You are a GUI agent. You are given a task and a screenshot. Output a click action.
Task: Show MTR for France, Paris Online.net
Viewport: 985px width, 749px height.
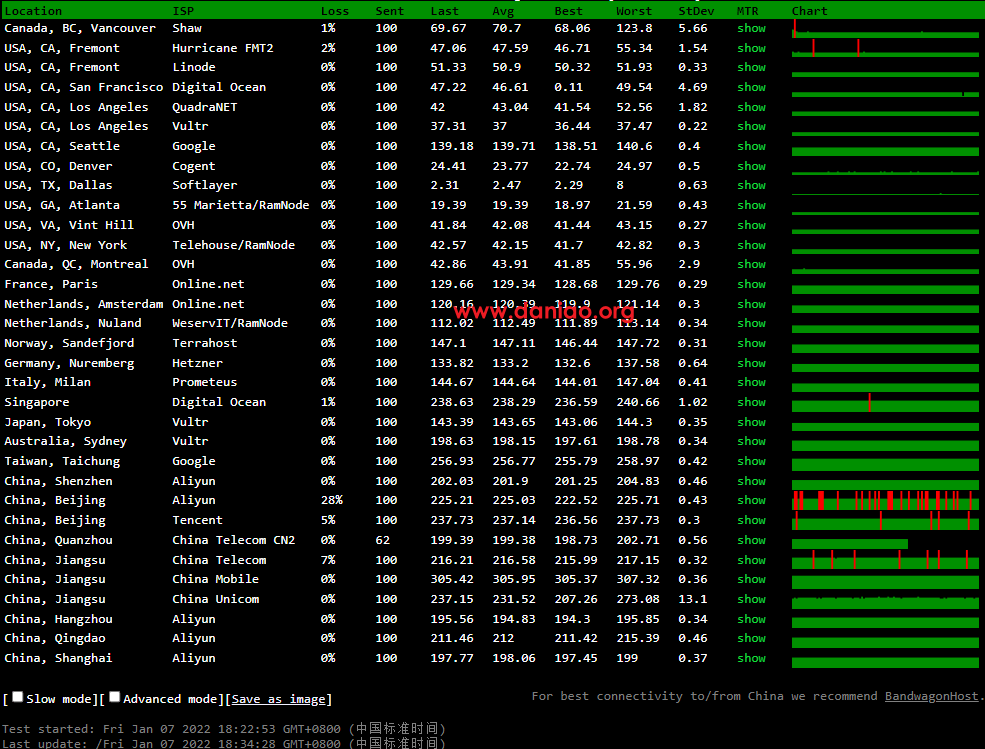click(751, 285)
